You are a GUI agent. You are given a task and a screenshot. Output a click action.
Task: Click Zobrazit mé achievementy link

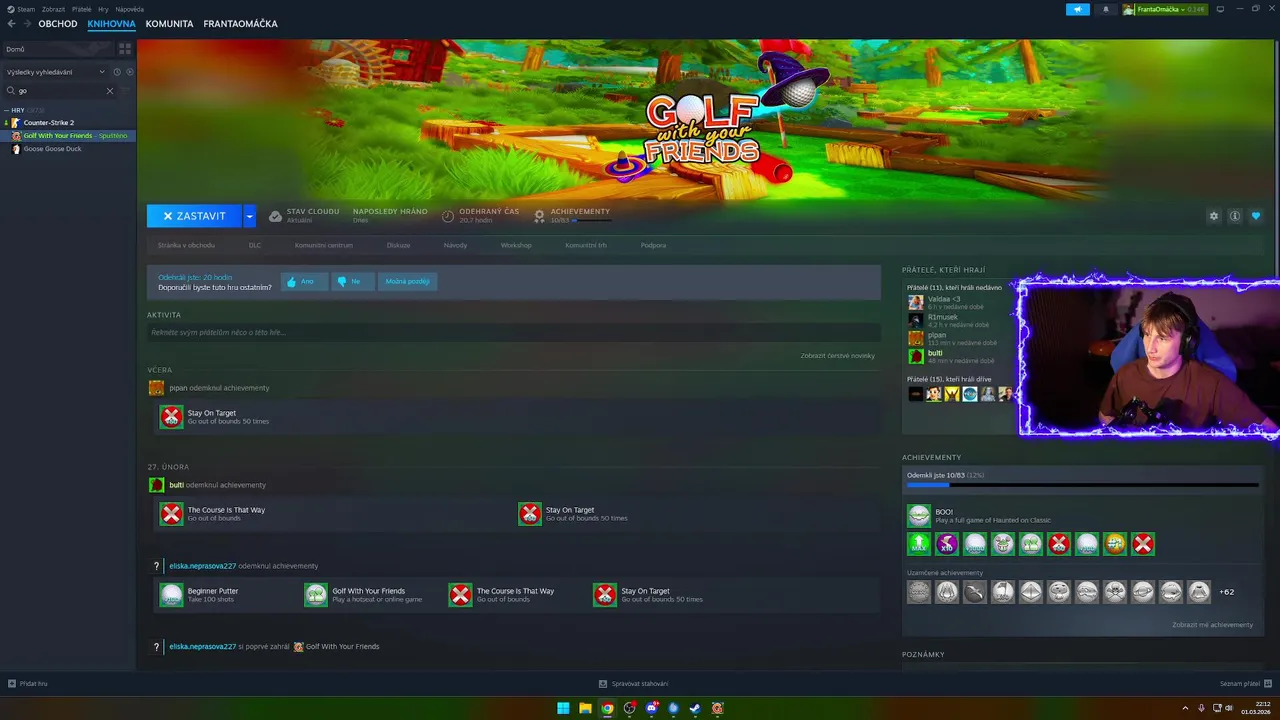pyautogui.click(x=1212, y=625)
